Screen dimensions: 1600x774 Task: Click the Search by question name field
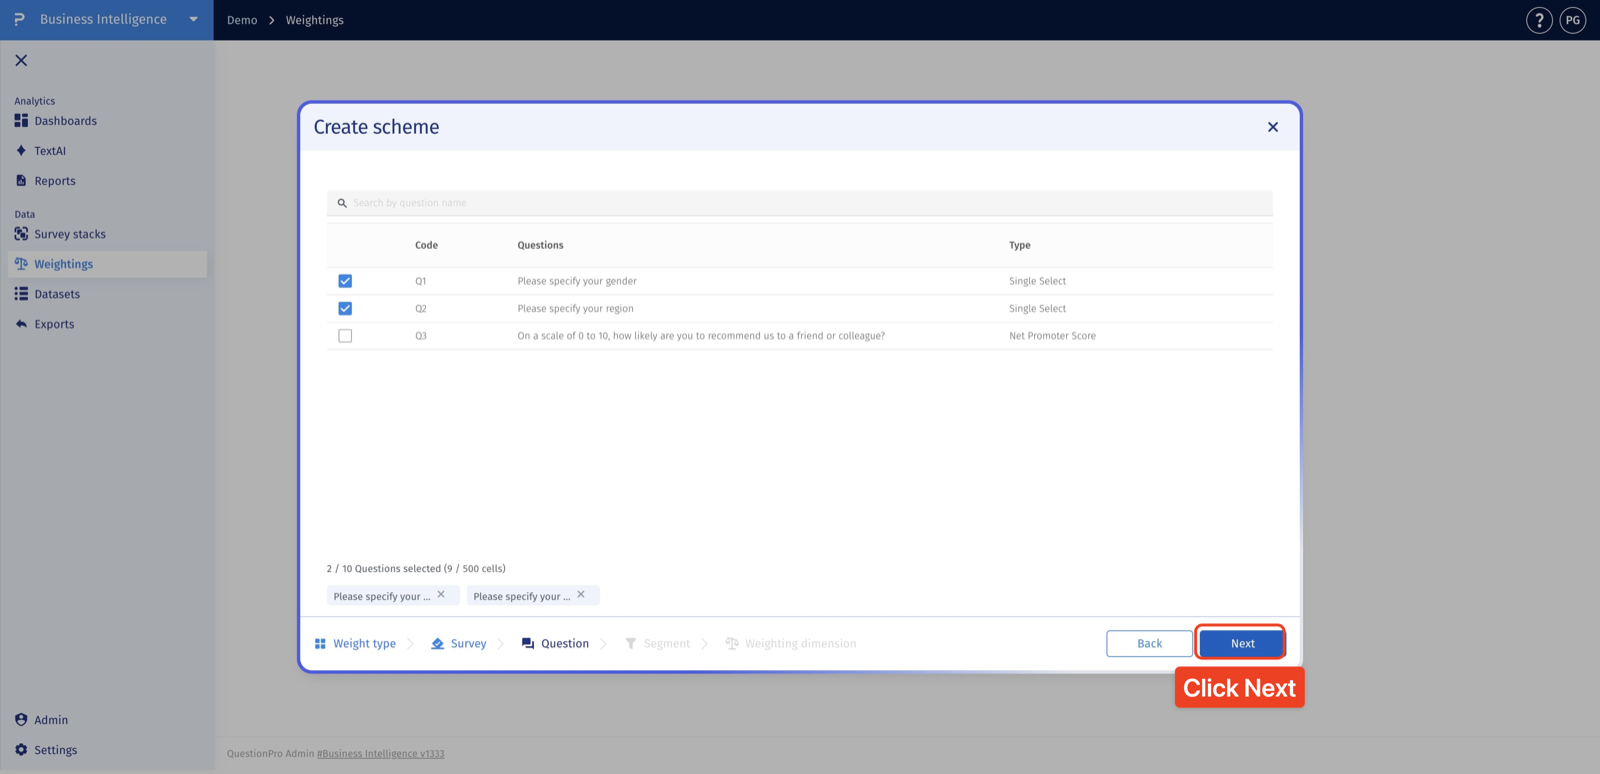800,203
